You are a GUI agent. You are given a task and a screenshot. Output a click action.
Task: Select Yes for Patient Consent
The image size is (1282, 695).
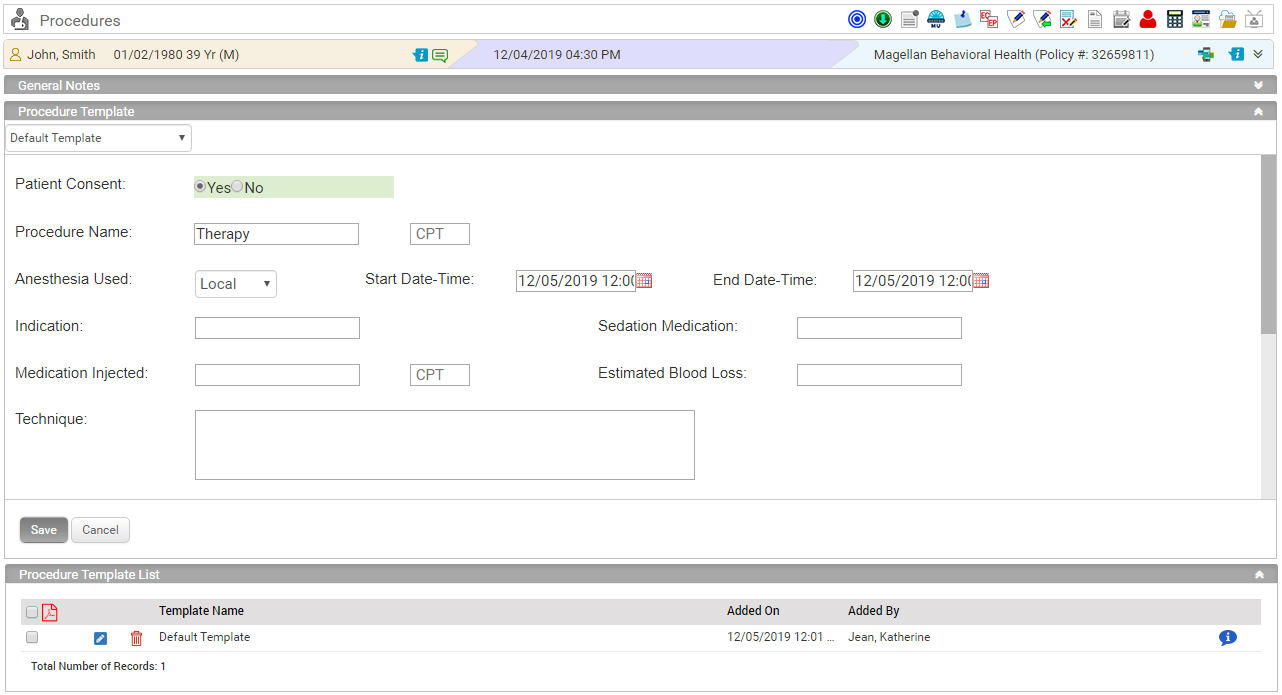[200, 187]
